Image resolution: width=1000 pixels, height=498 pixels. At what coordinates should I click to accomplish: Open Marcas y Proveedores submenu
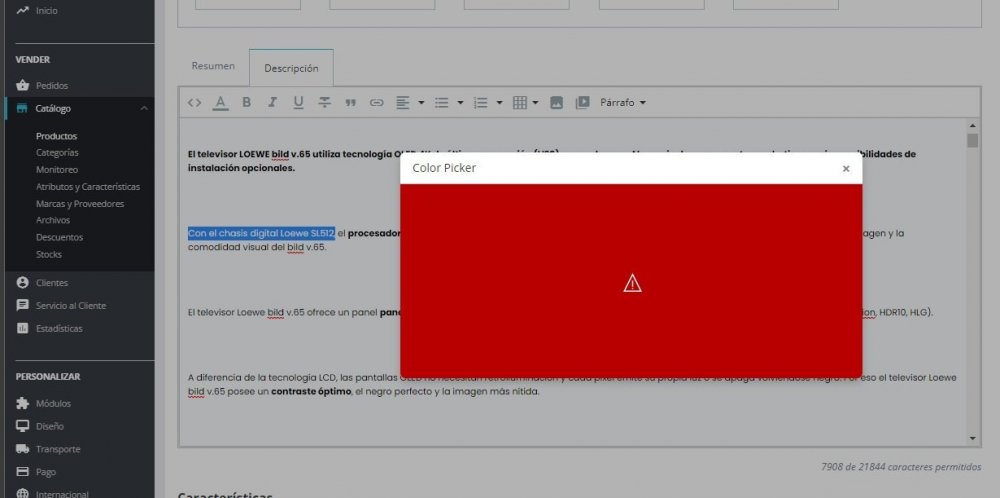point(80,204)
